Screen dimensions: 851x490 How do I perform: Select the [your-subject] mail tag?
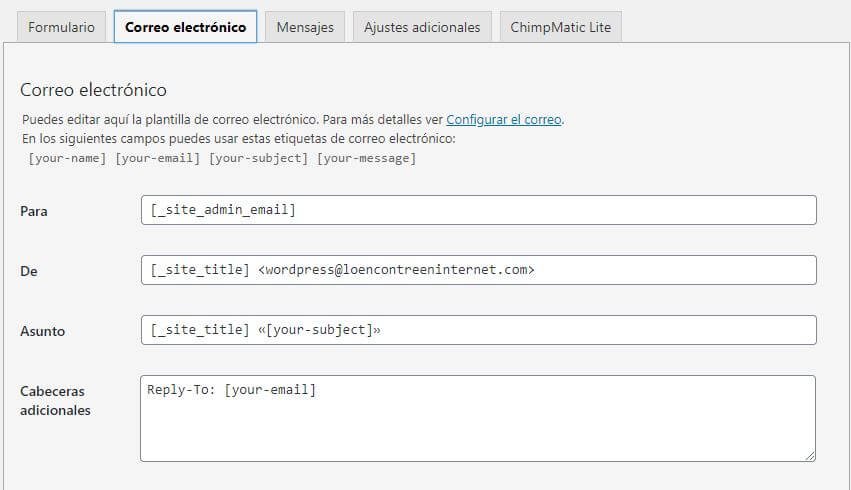click(x=258, y=158)
